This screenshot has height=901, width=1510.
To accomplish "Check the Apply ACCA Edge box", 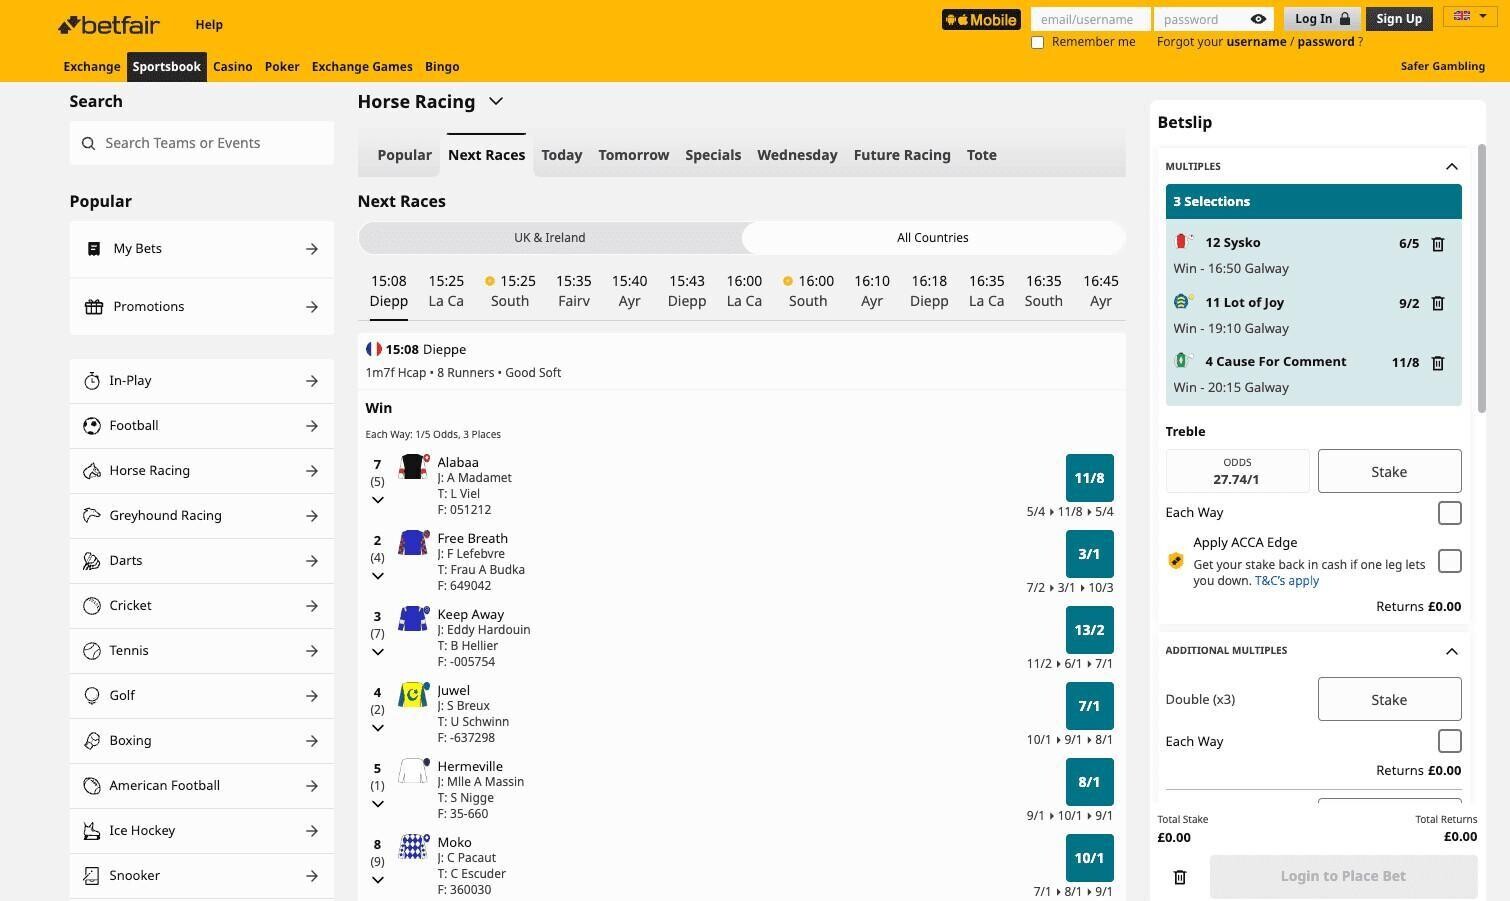I will tap(1449, 561).
